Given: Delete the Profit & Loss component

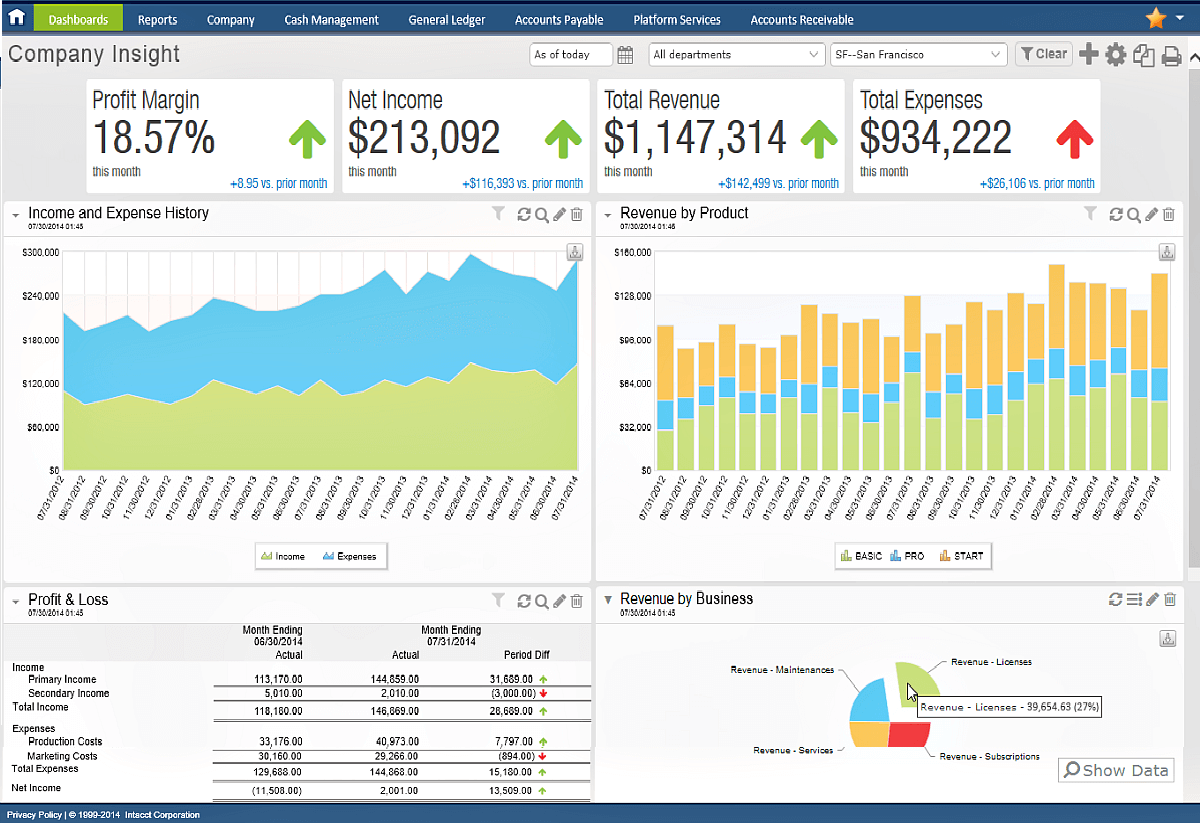Looking at the screenshot, I should pyautogui.click(x=577, y=600).
